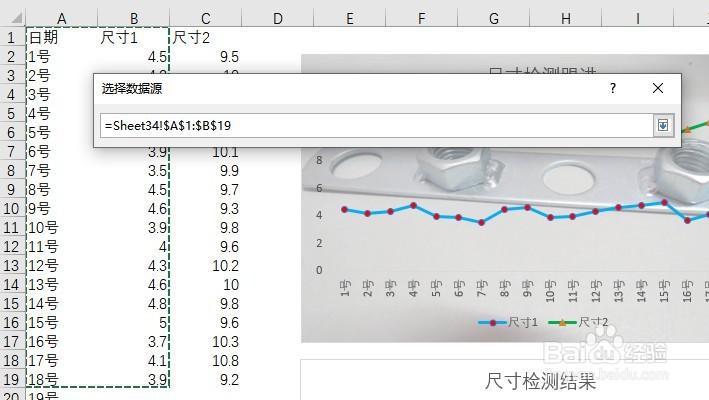Viewport: 709px width, 400px height.
Task: Click the 尺寸检测结果 chart title below
Action: 540,381
